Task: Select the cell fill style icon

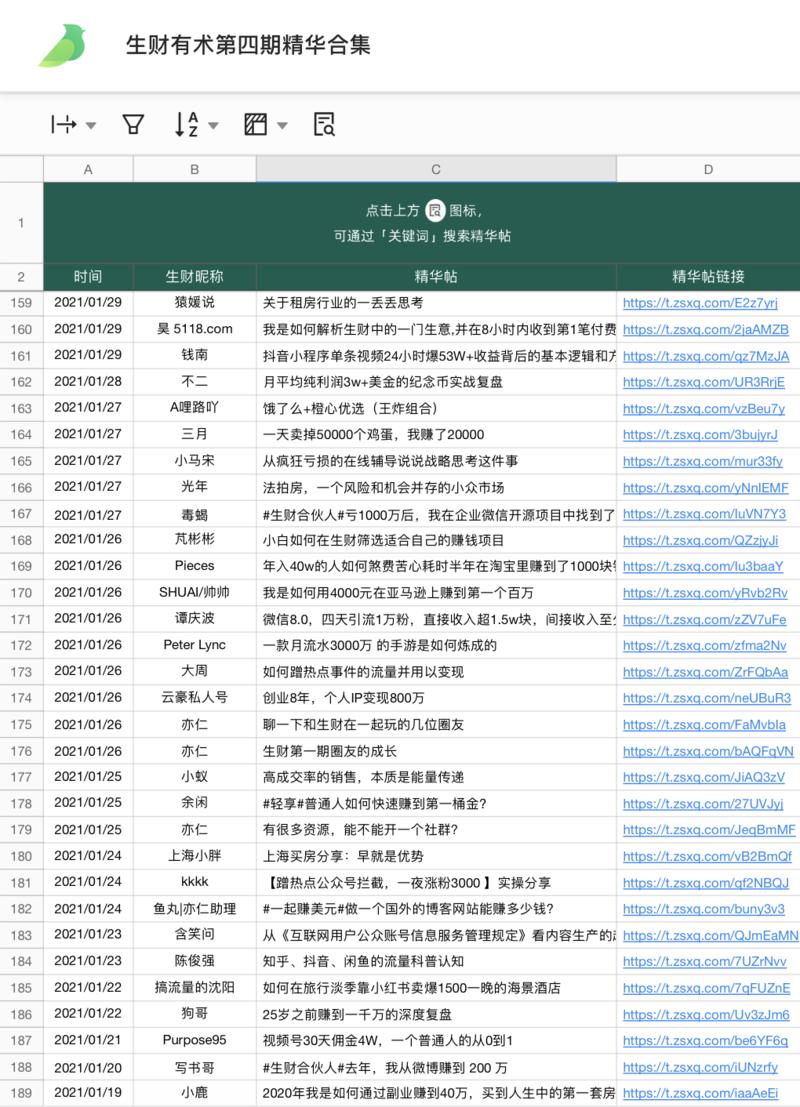Action: (256, 124)
